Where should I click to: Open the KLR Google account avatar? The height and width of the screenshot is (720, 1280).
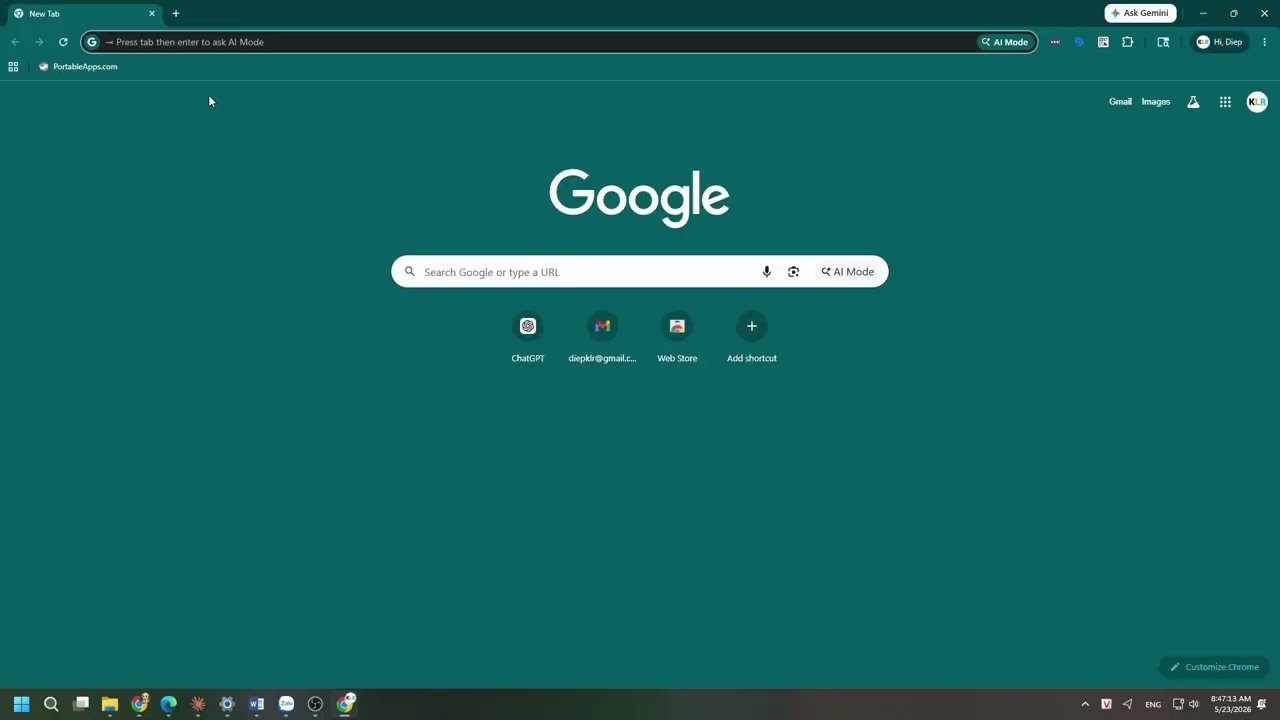[x=1257, y=102]
